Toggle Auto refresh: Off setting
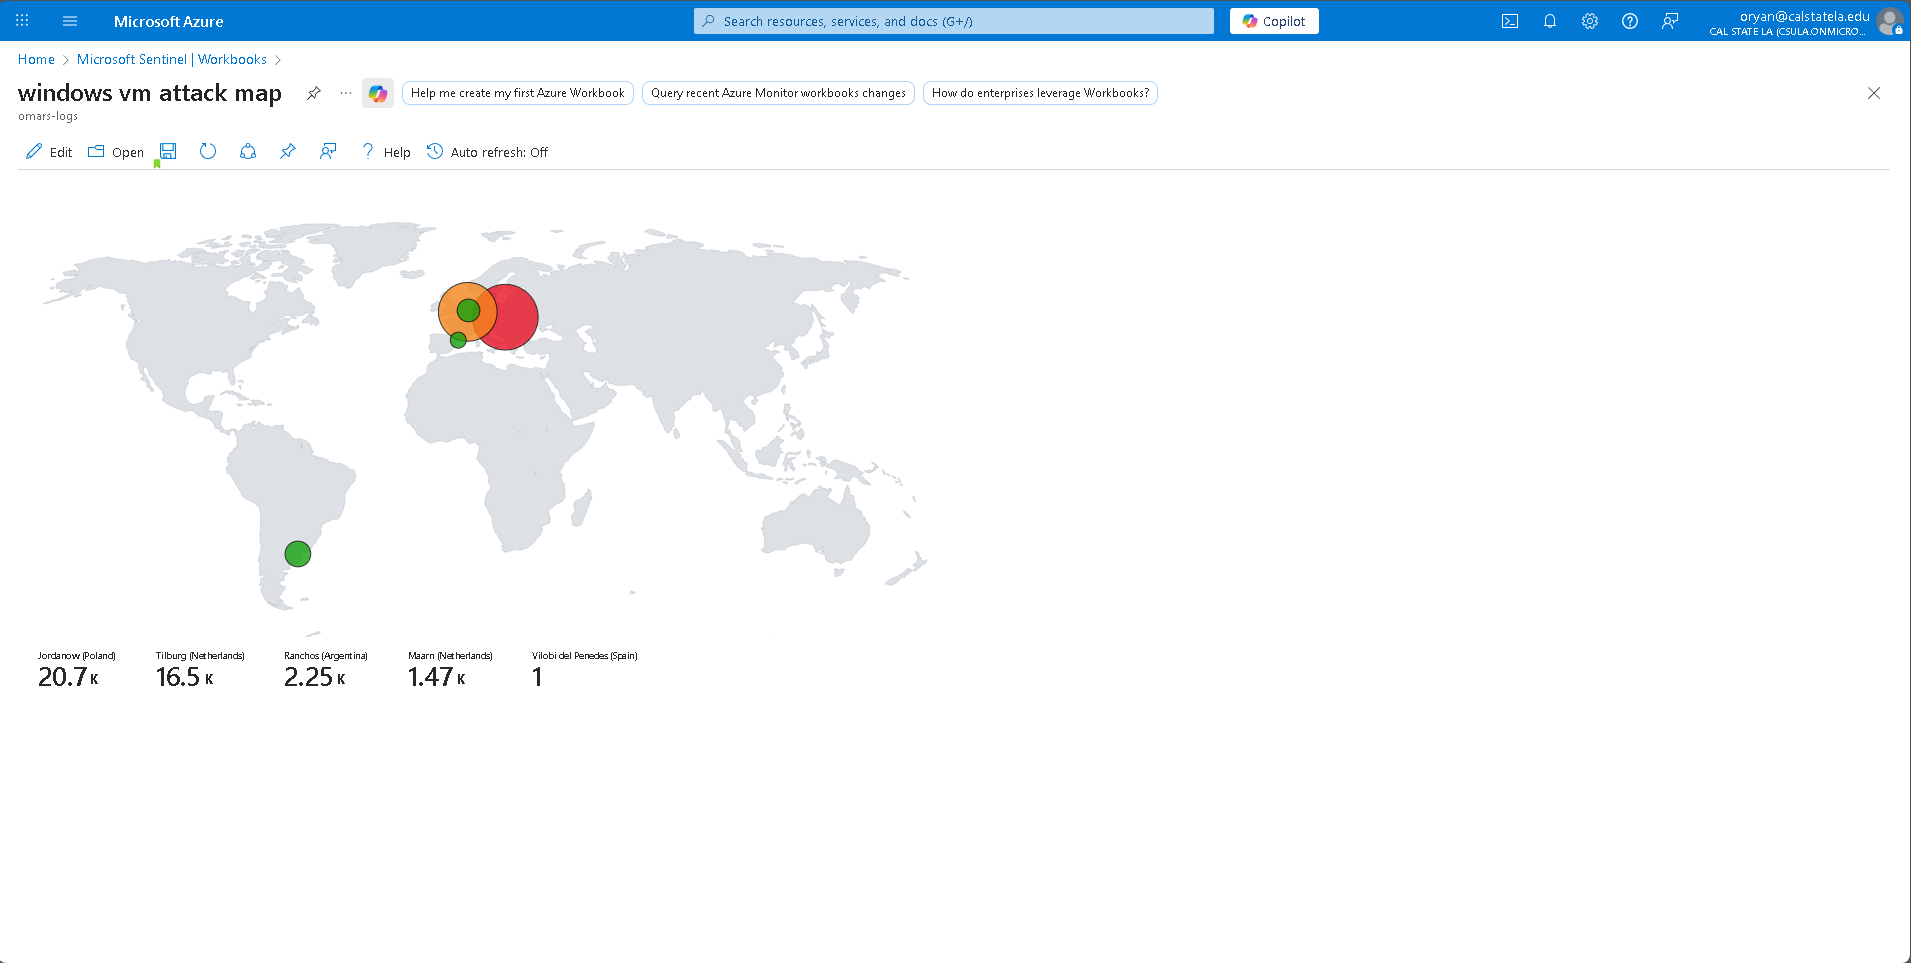The image size is (1911, 963). point(488,152)
